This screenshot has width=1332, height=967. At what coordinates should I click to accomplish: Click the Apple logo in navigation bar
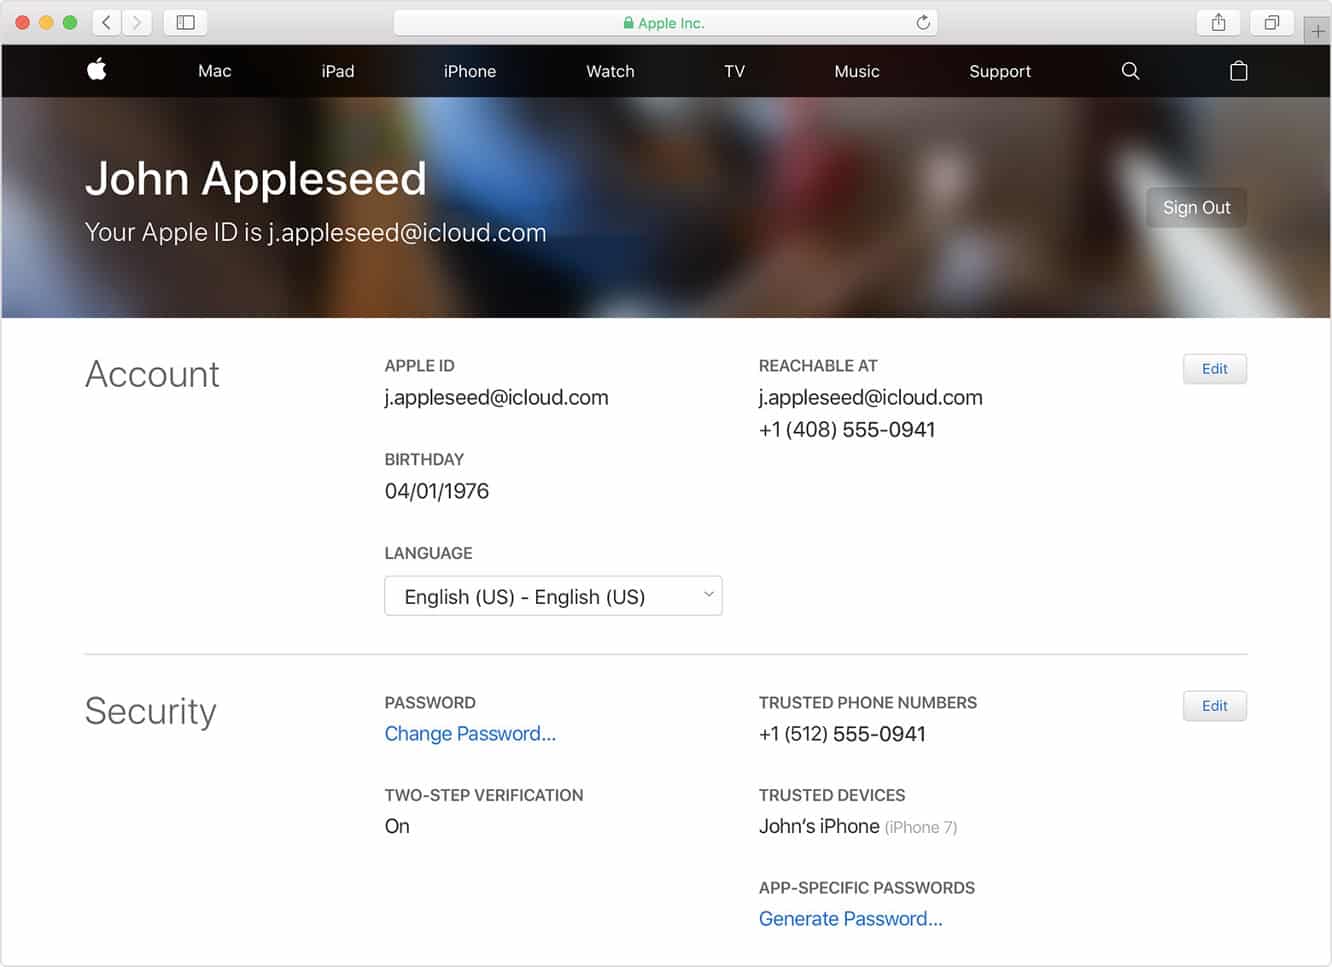[x=96, y=70]
